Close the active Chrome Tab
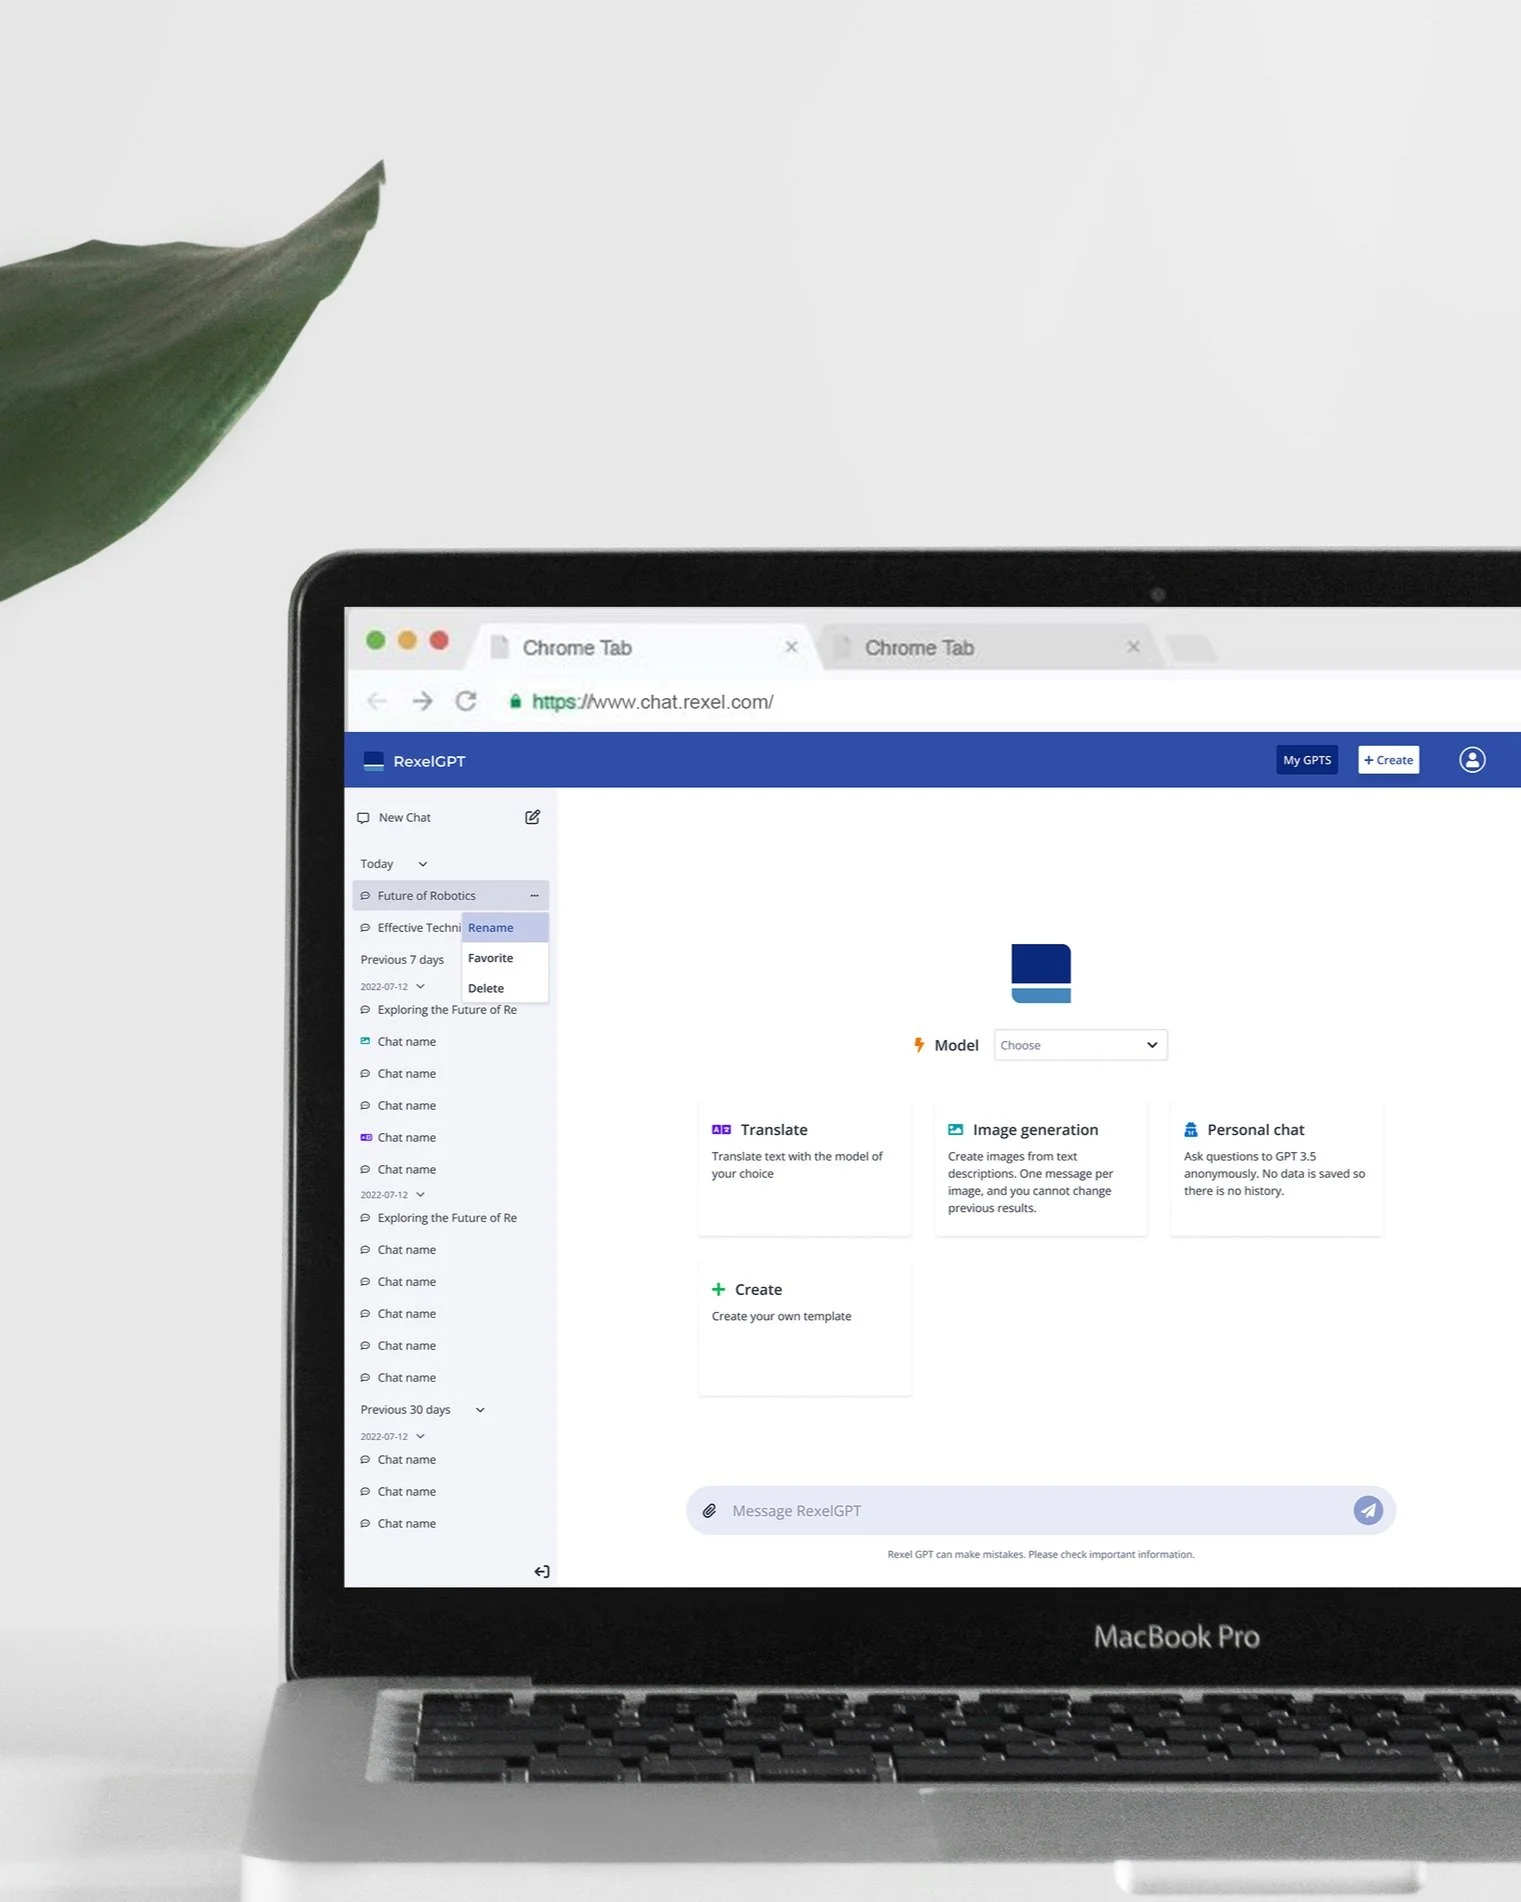Screen dimensions: 1521x1902 pos(791,647)
